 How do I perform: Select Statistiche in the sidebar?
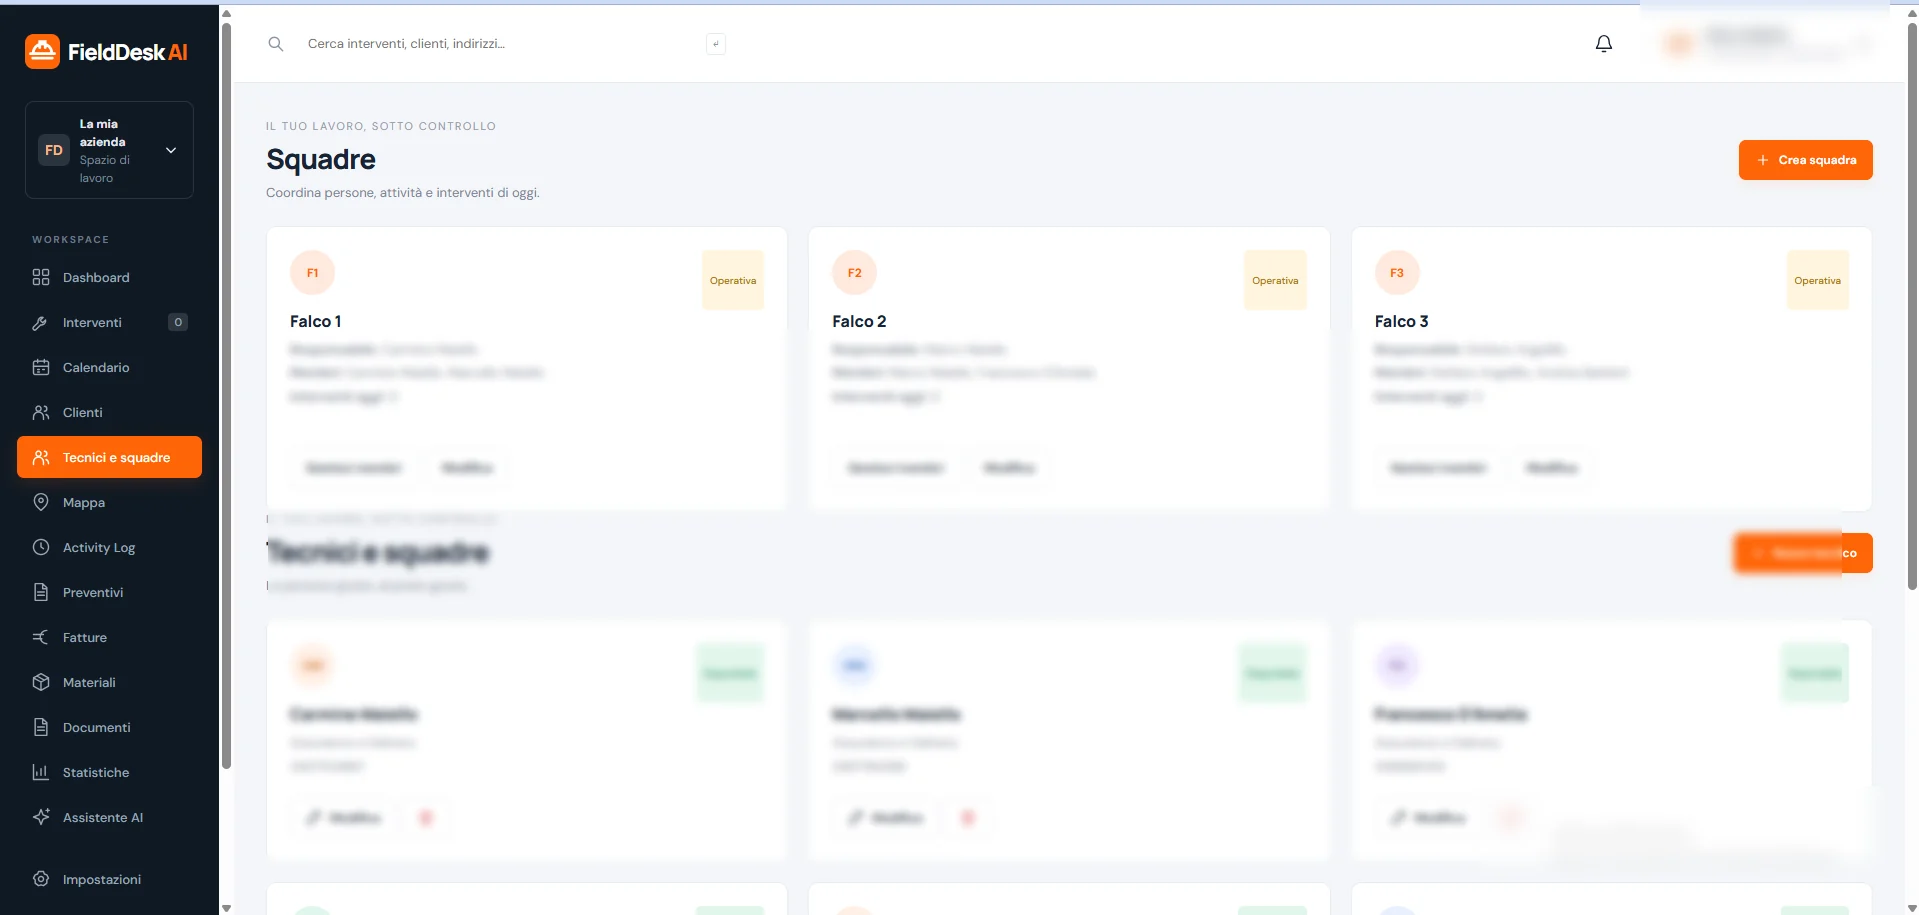109,772
